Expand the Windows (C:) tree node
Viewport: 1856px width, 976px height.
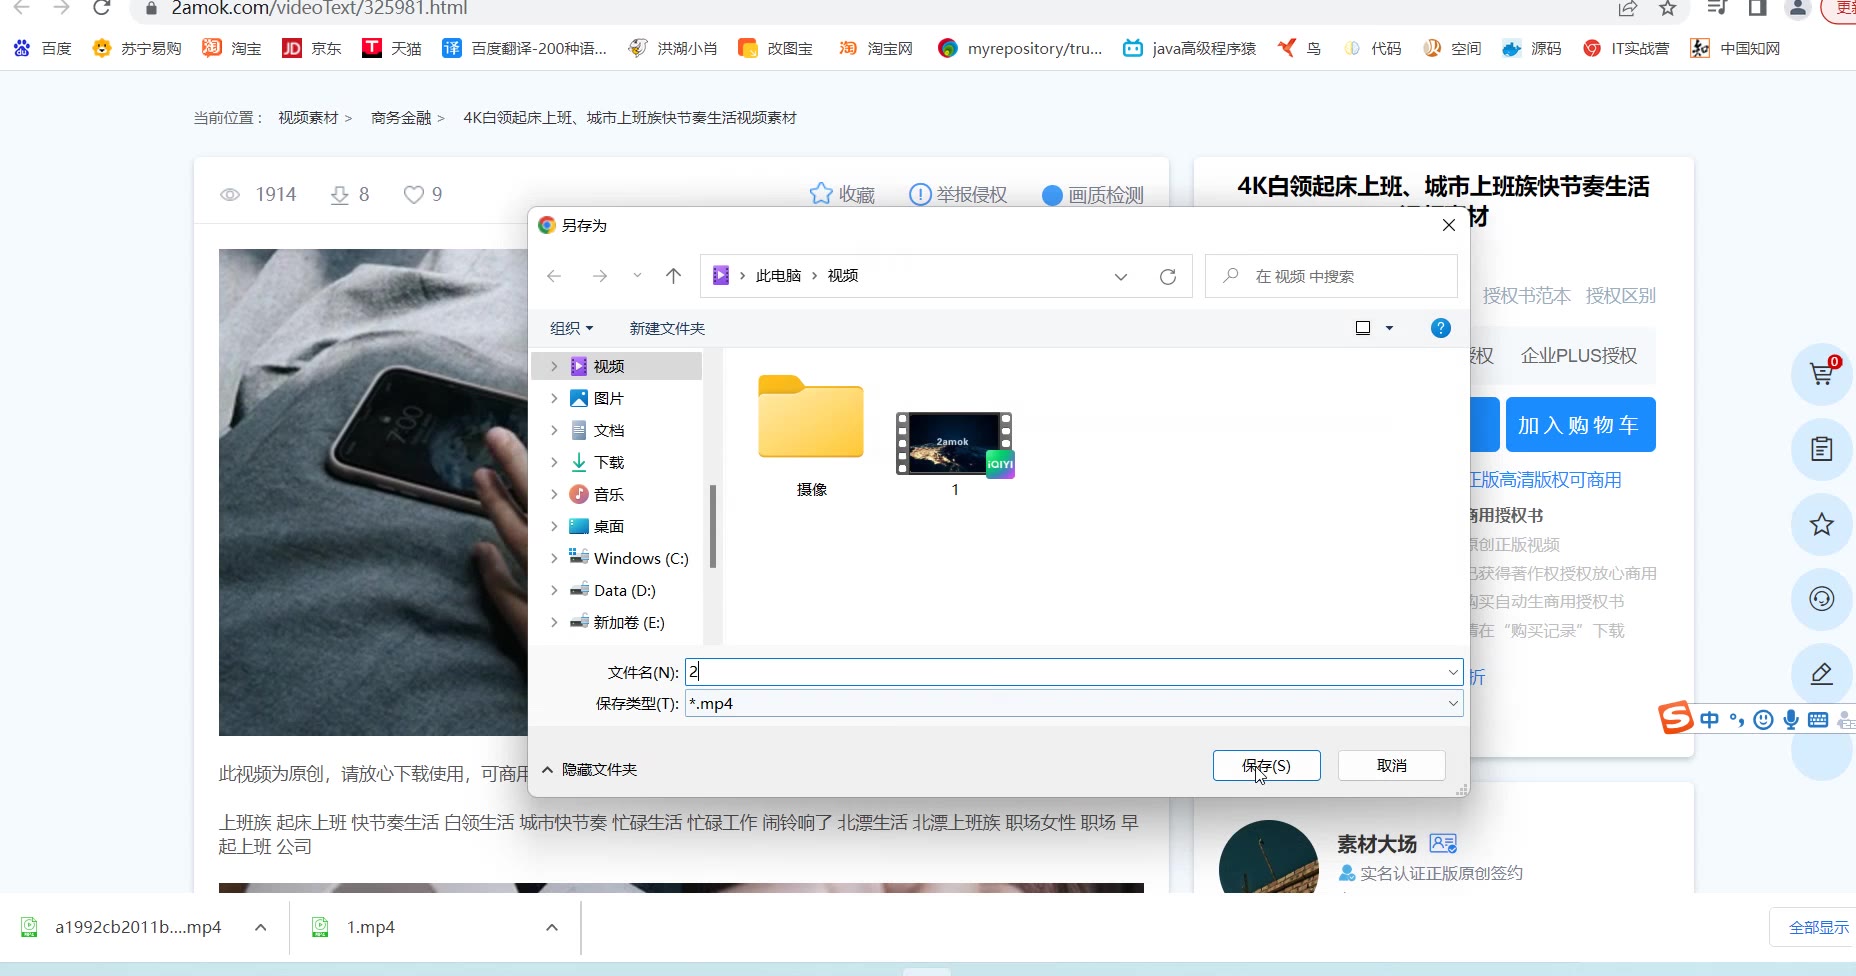pos(554,558)
